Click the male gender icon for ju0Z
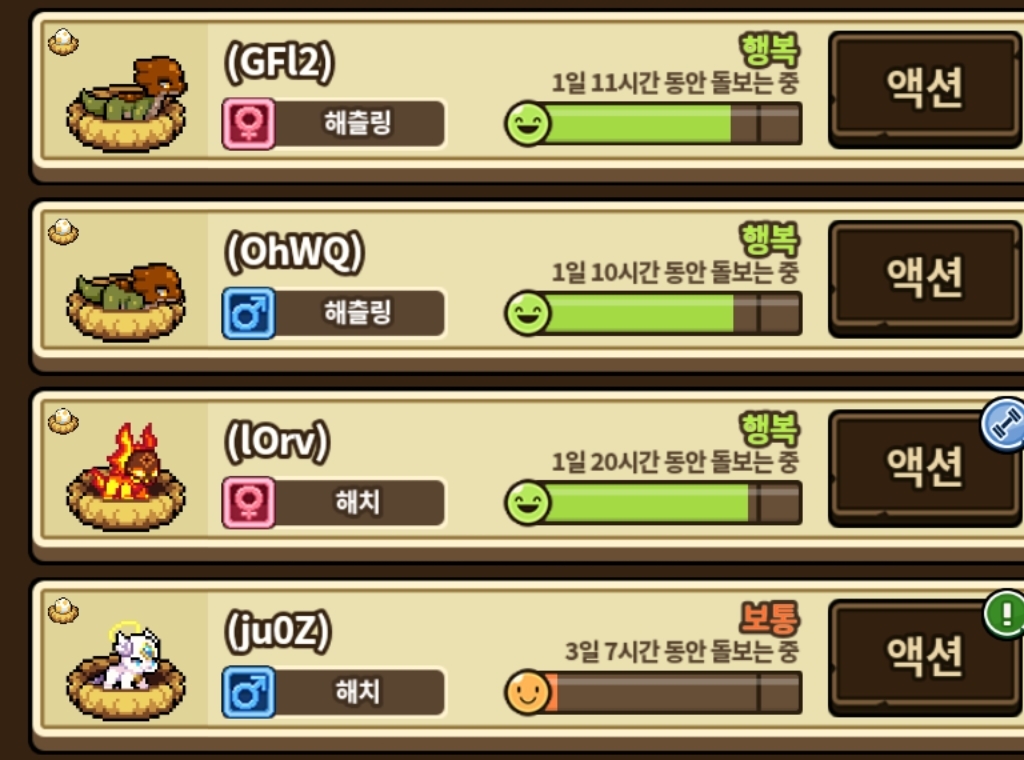Image resolution: width=1024 pixels, height=760 pixels. 249,692
